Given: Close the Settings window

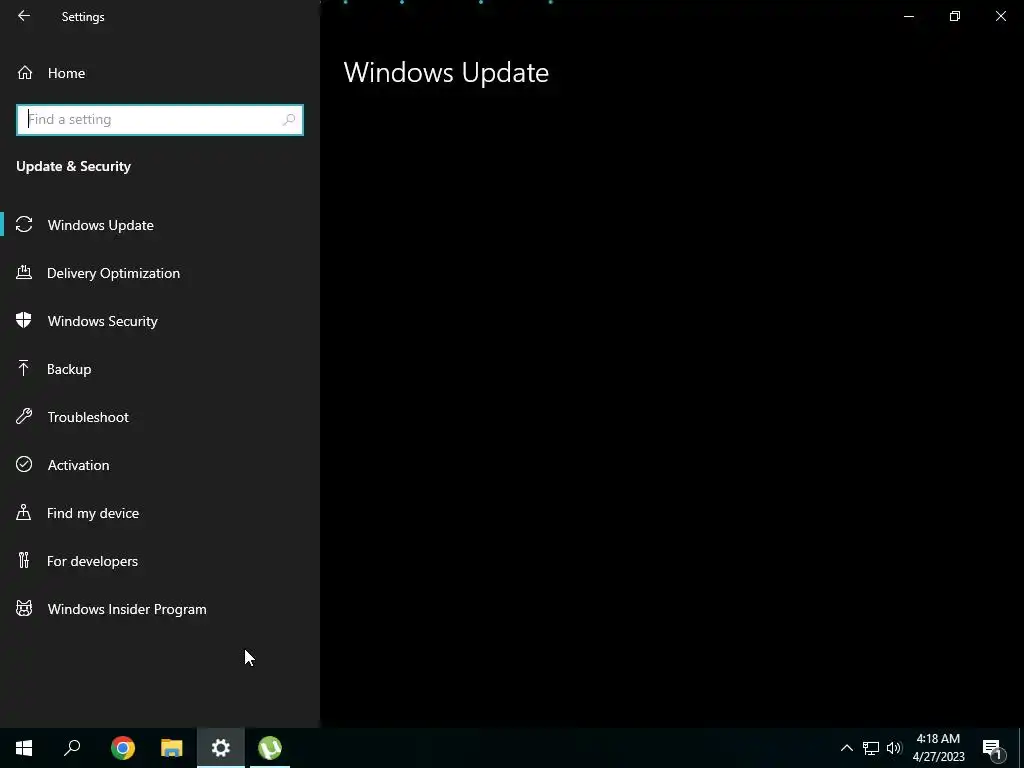Looking at the screenshot, I should click(x=1000, y=16).
